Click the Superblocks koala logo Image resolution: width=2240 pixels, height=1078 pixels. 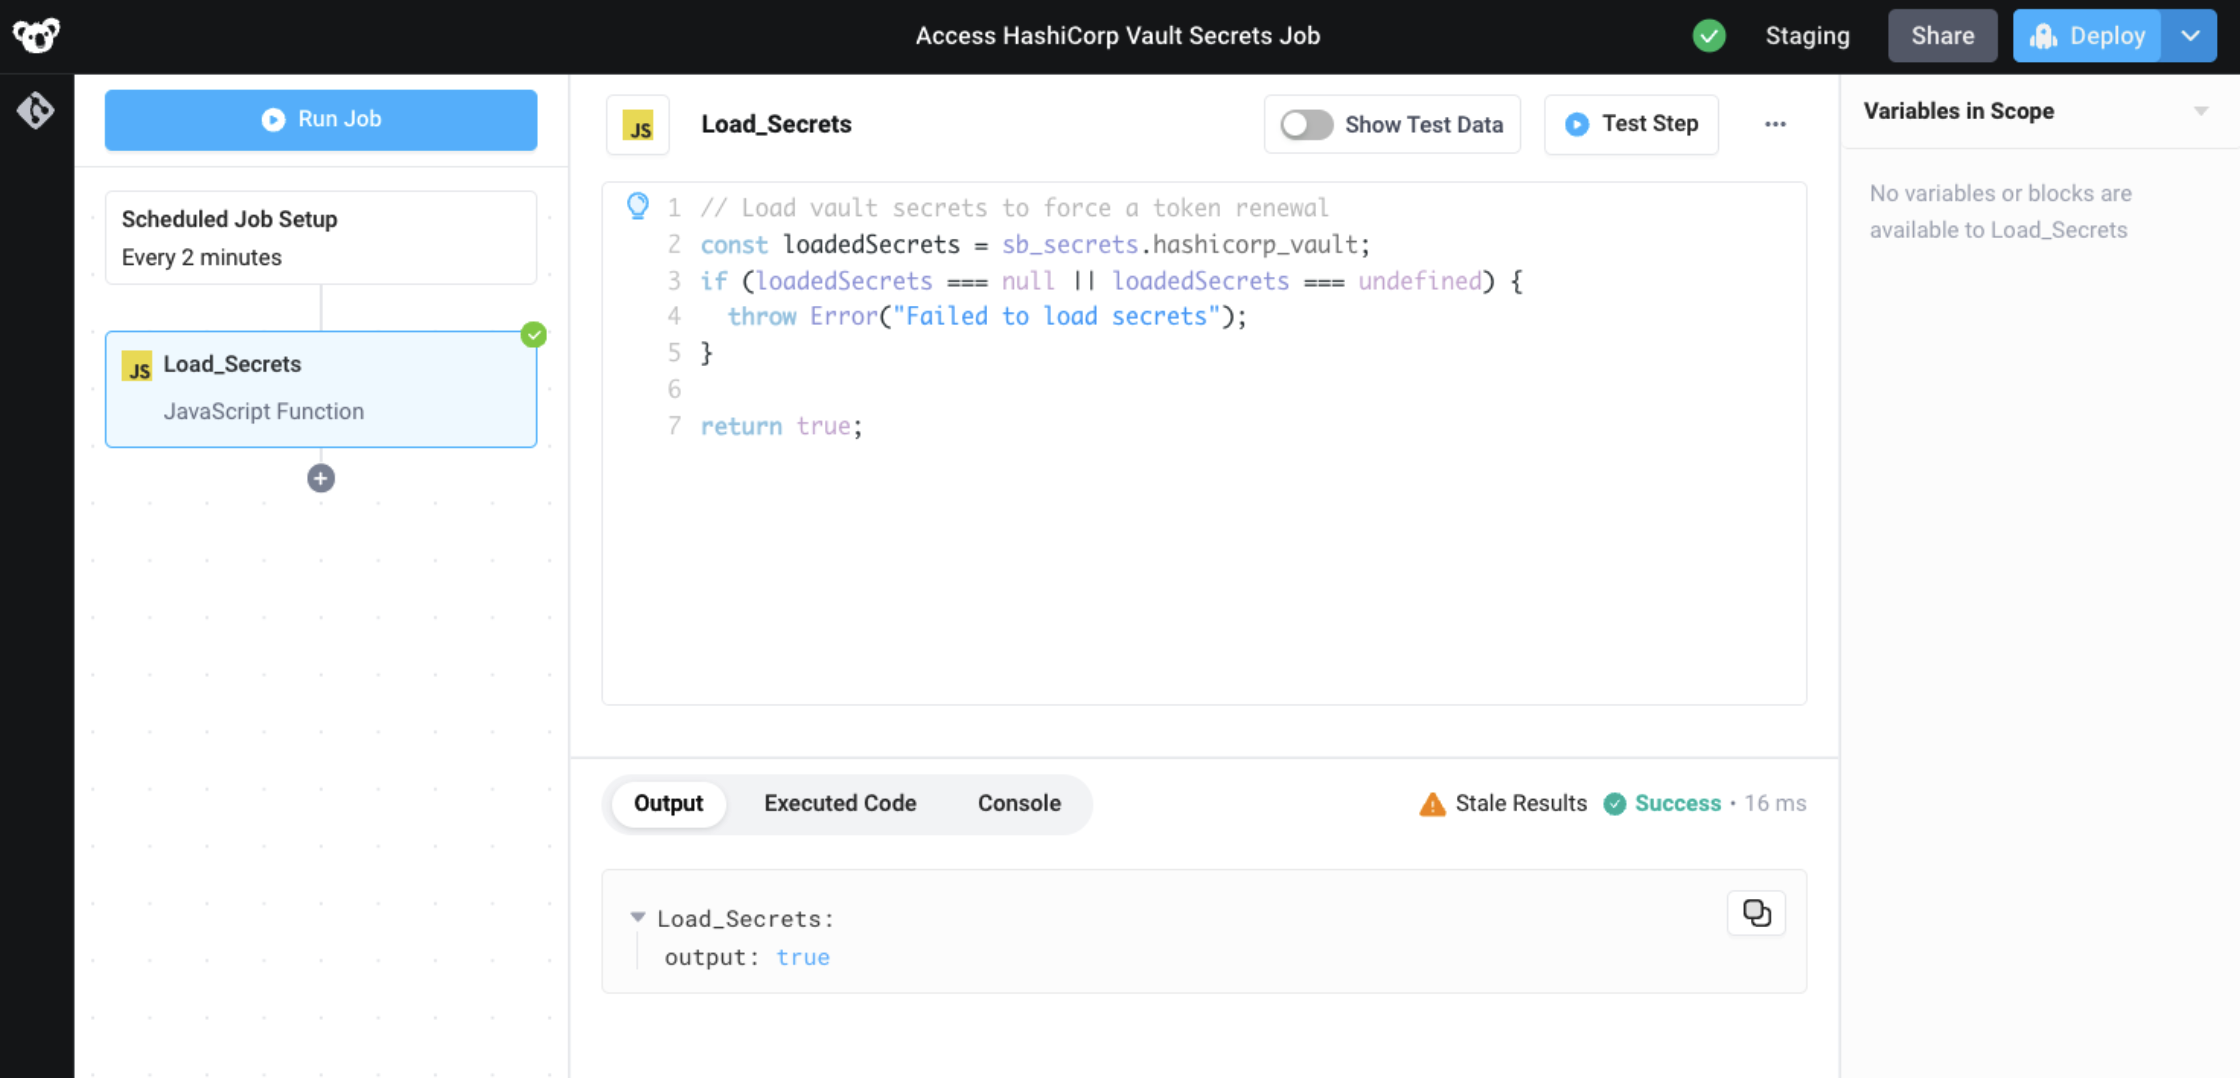(x=36, y=35)
